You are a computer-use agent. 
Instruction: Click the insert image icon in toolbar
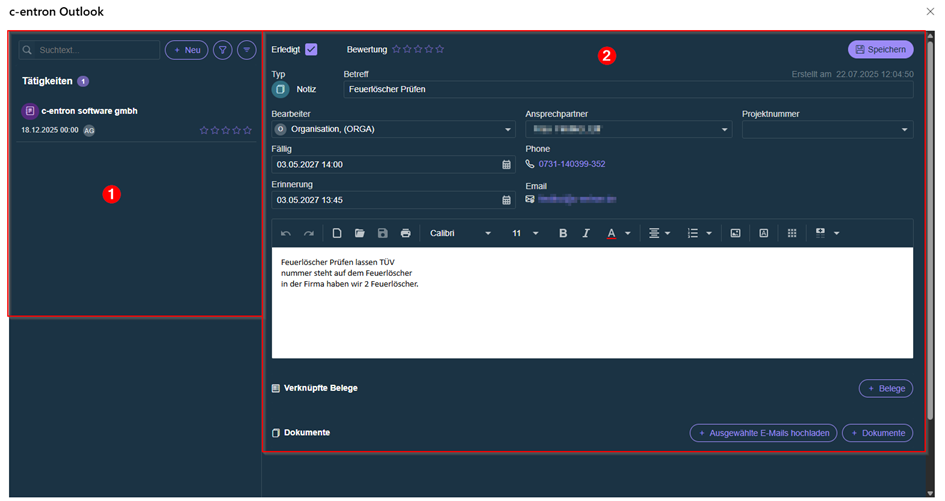[735, 233]
